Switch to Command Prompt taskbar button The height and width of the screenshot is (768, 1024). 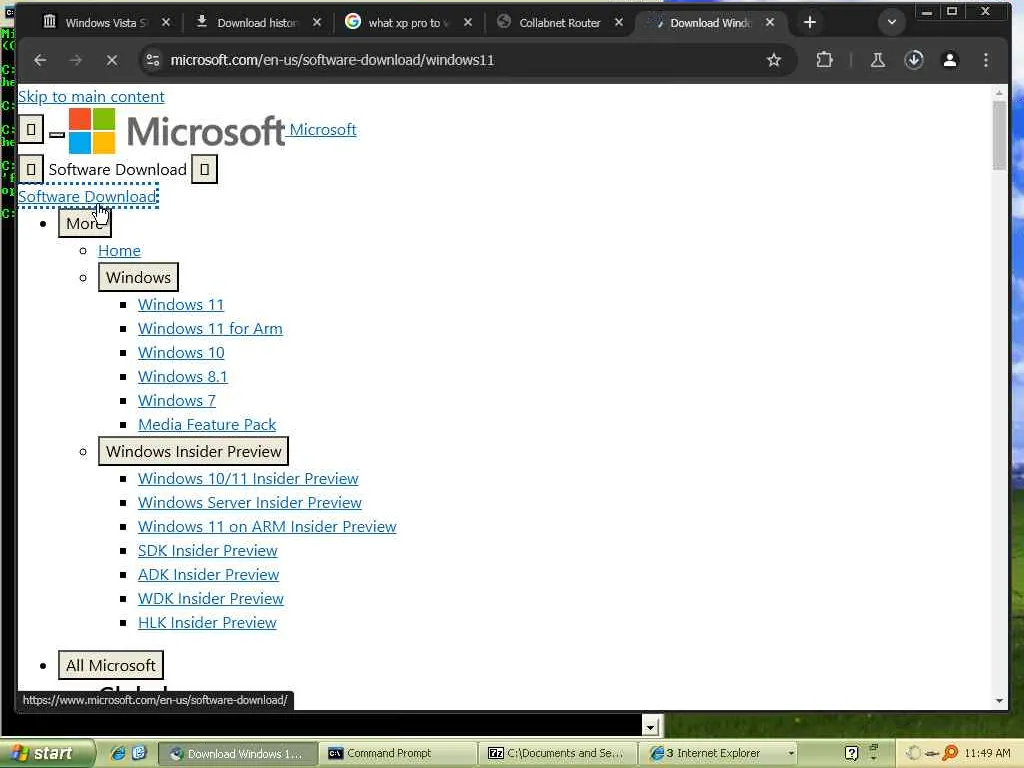[398, 754]
